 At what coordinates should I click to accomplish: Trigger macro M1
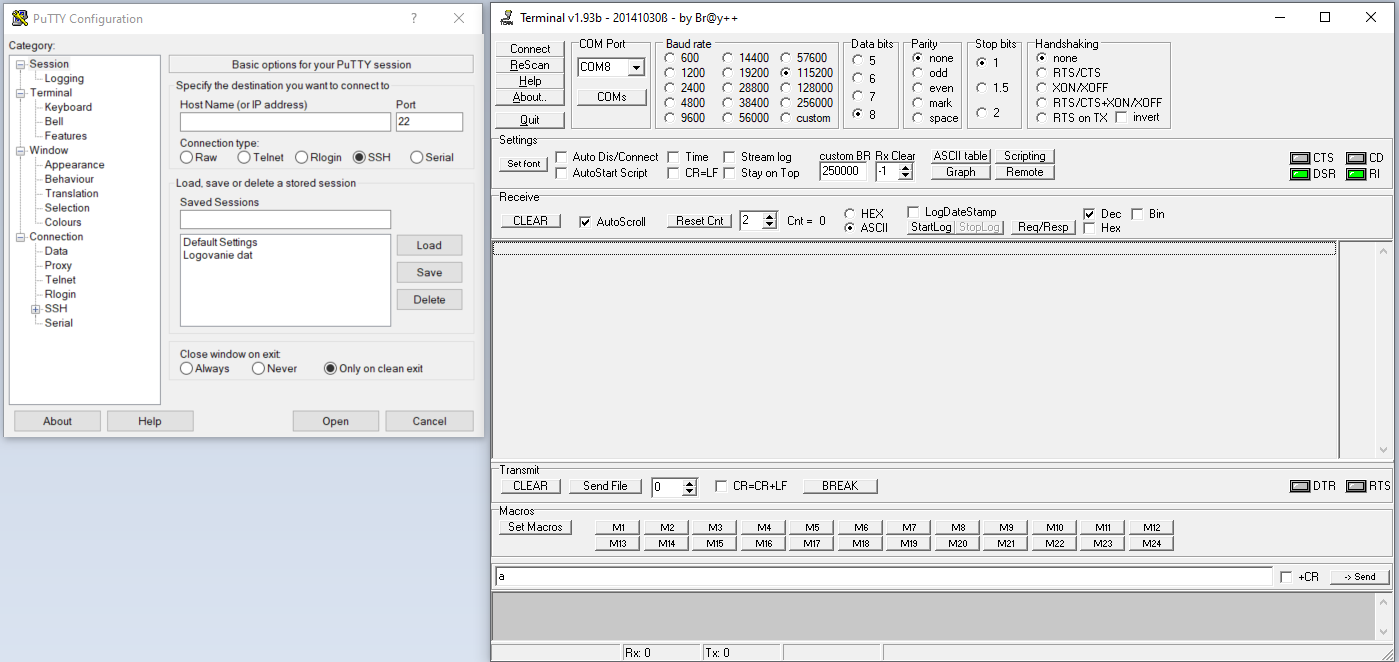(x=618, y=527)
